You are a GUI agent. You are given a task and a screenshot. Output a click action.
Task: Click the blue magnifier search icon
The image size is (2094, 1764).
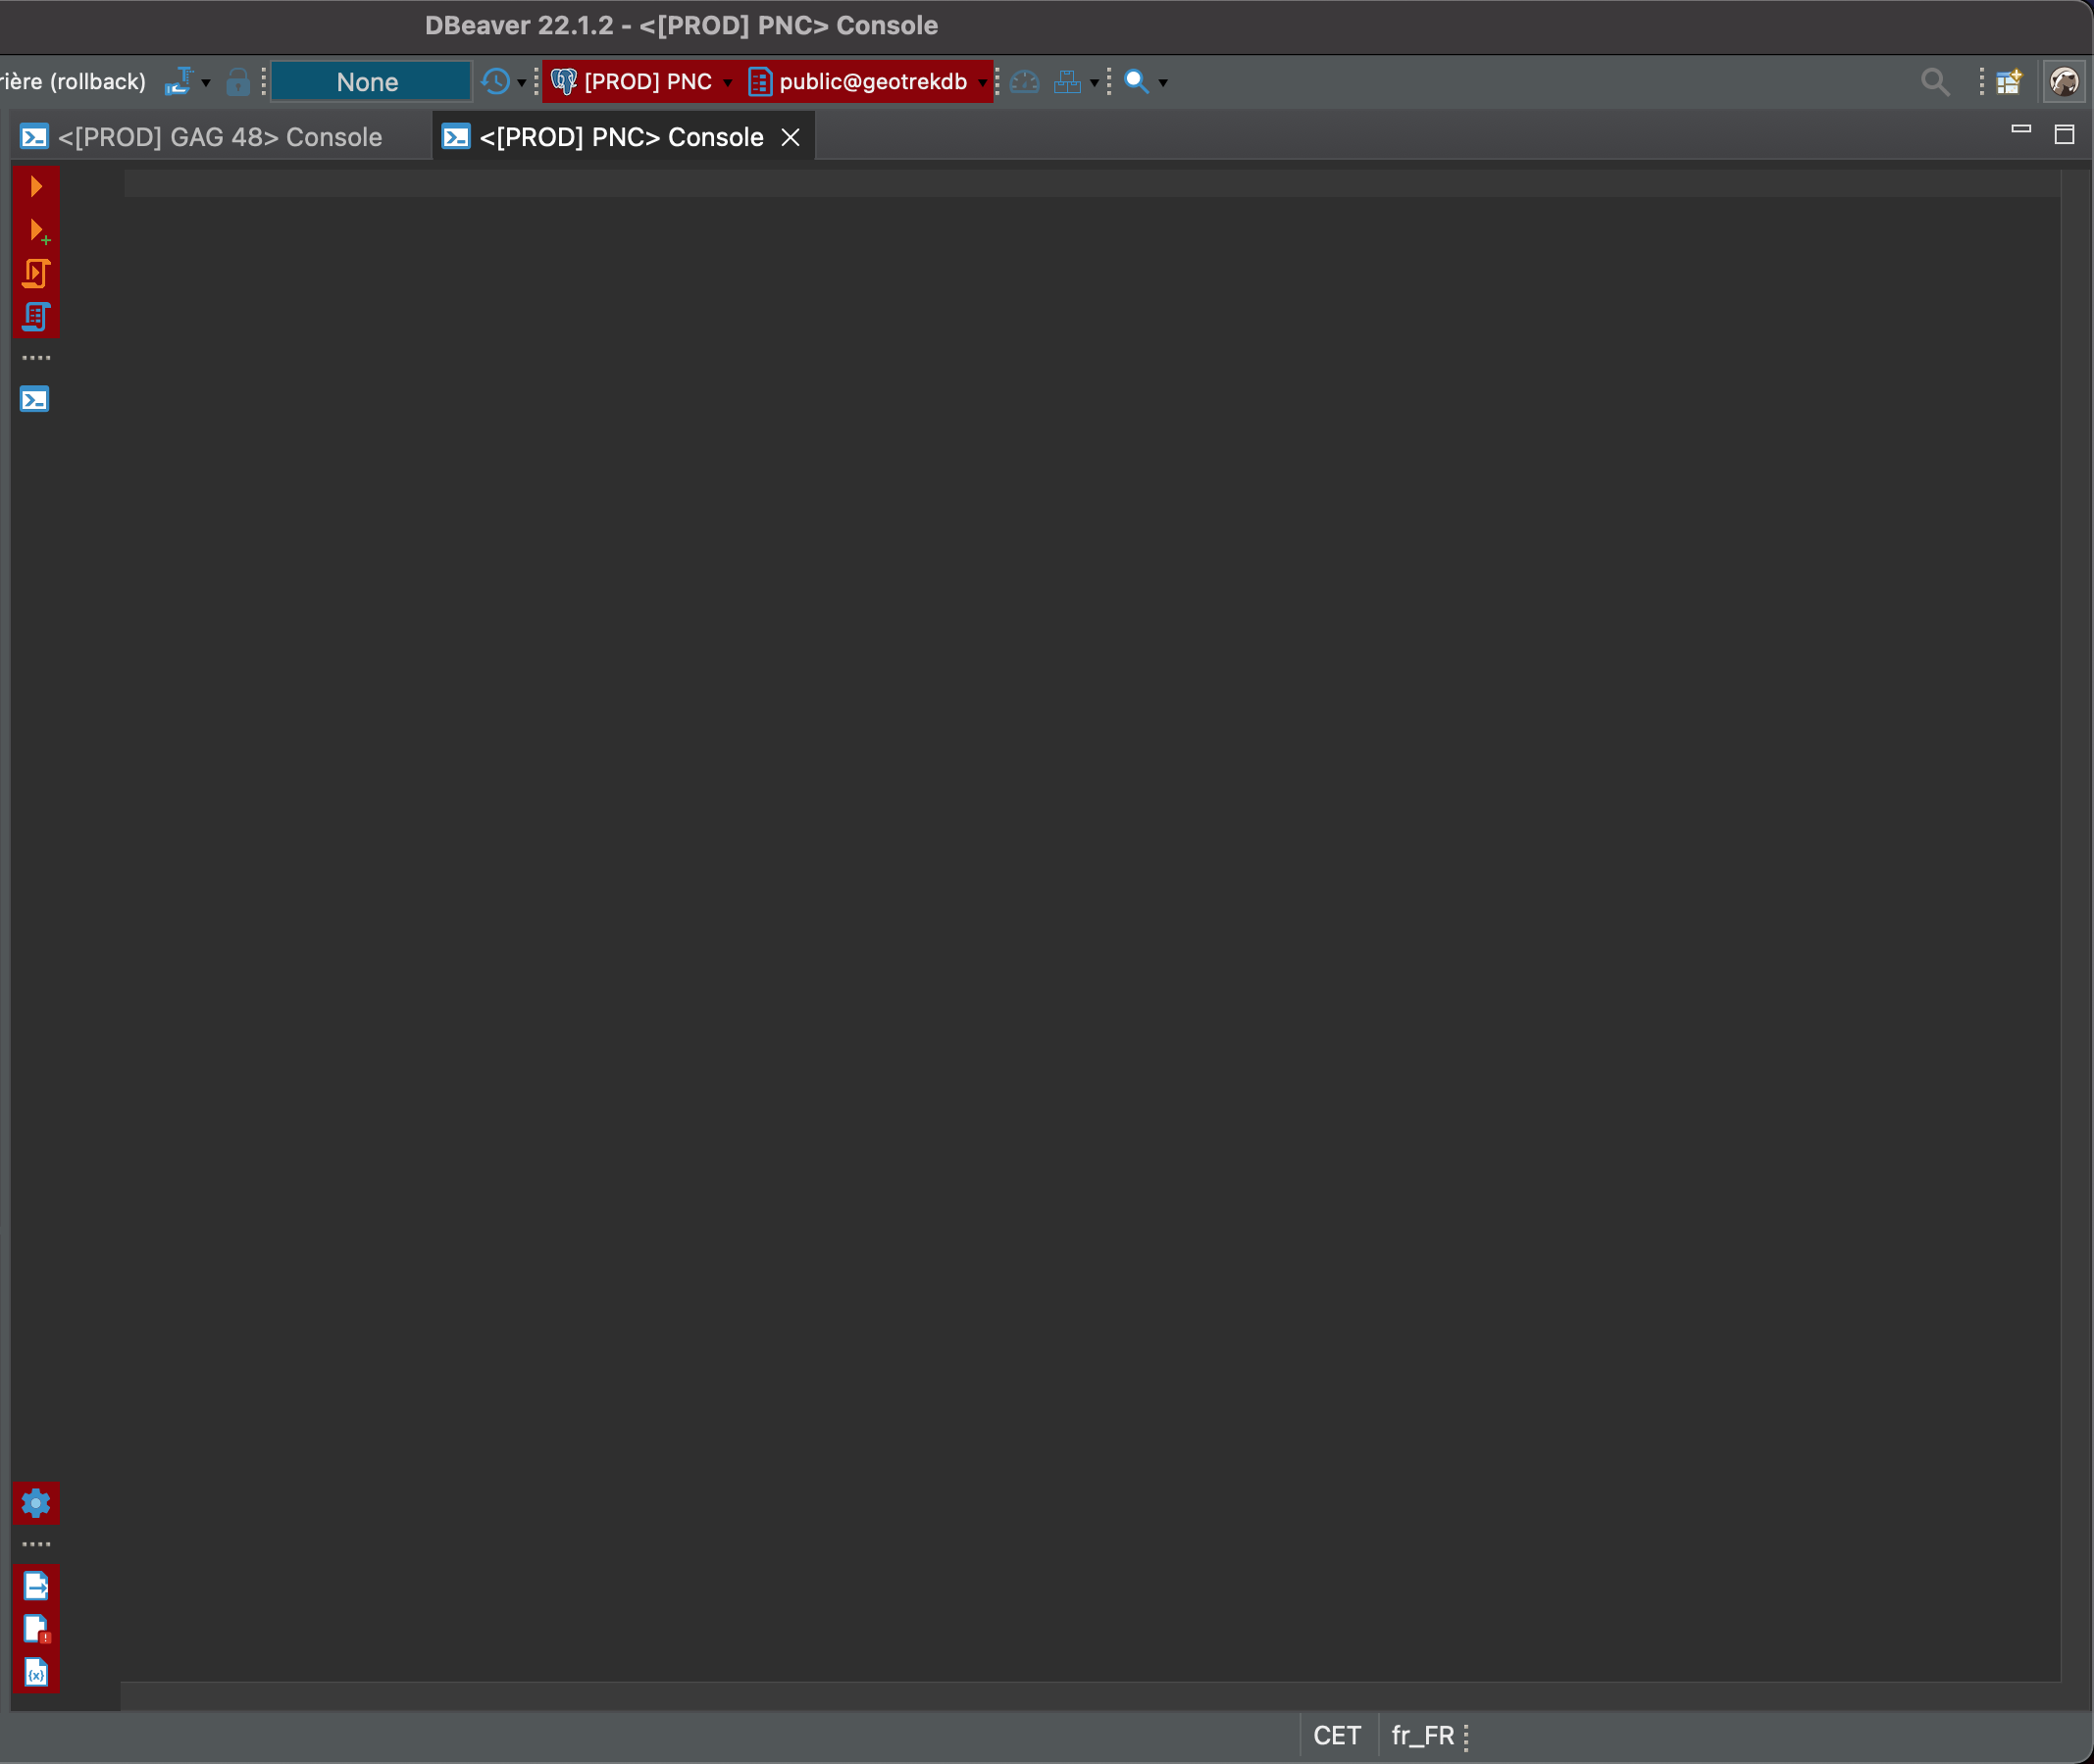click(1136, 81)
